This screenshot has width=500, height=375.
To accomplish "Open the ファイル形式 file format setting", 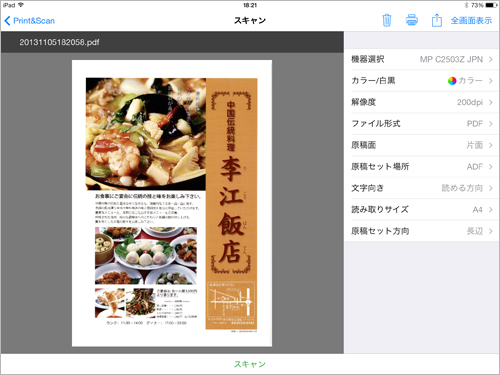I will pos(422,124).
